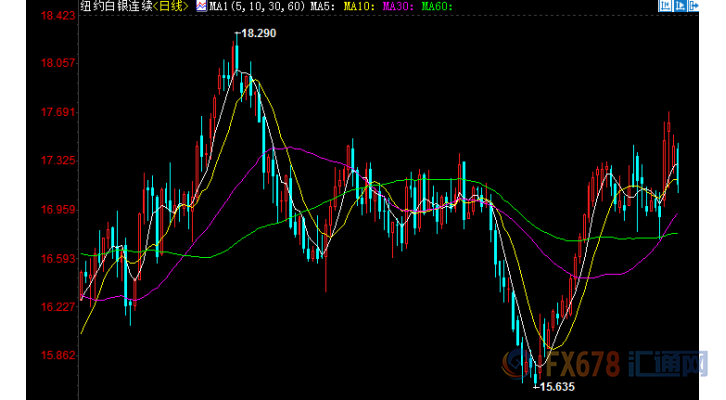This screenshot has height=400, width=726.
Task: Open the 日线 period selector
Action: pyautogui.click(x=173, y=7)
